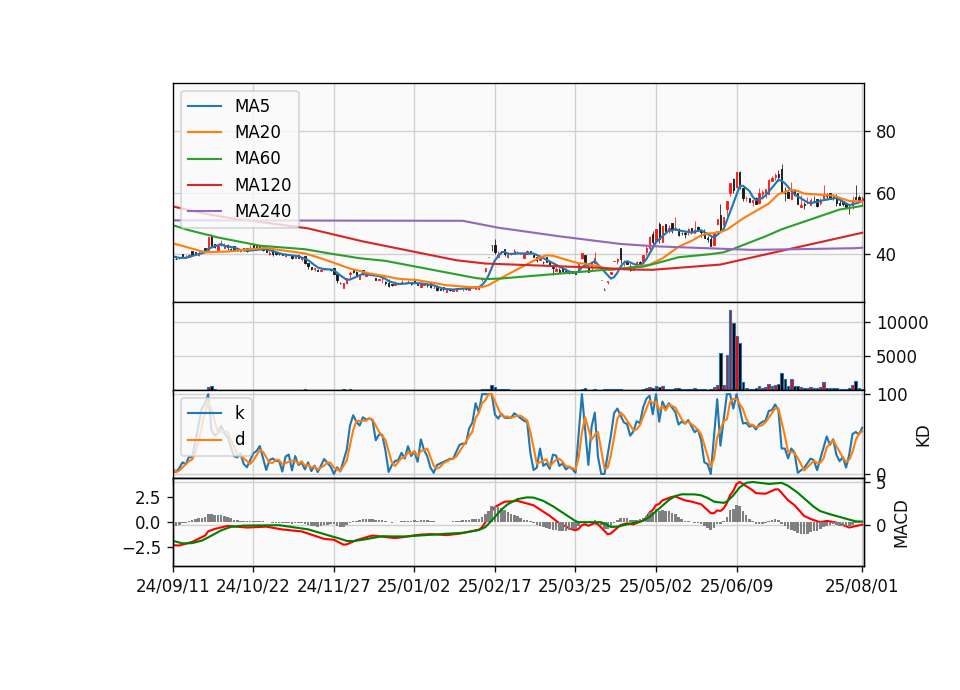This screenshot has width=960, height=690.
Task: Click the 24/11/27 date axis label
Action: 334,586
